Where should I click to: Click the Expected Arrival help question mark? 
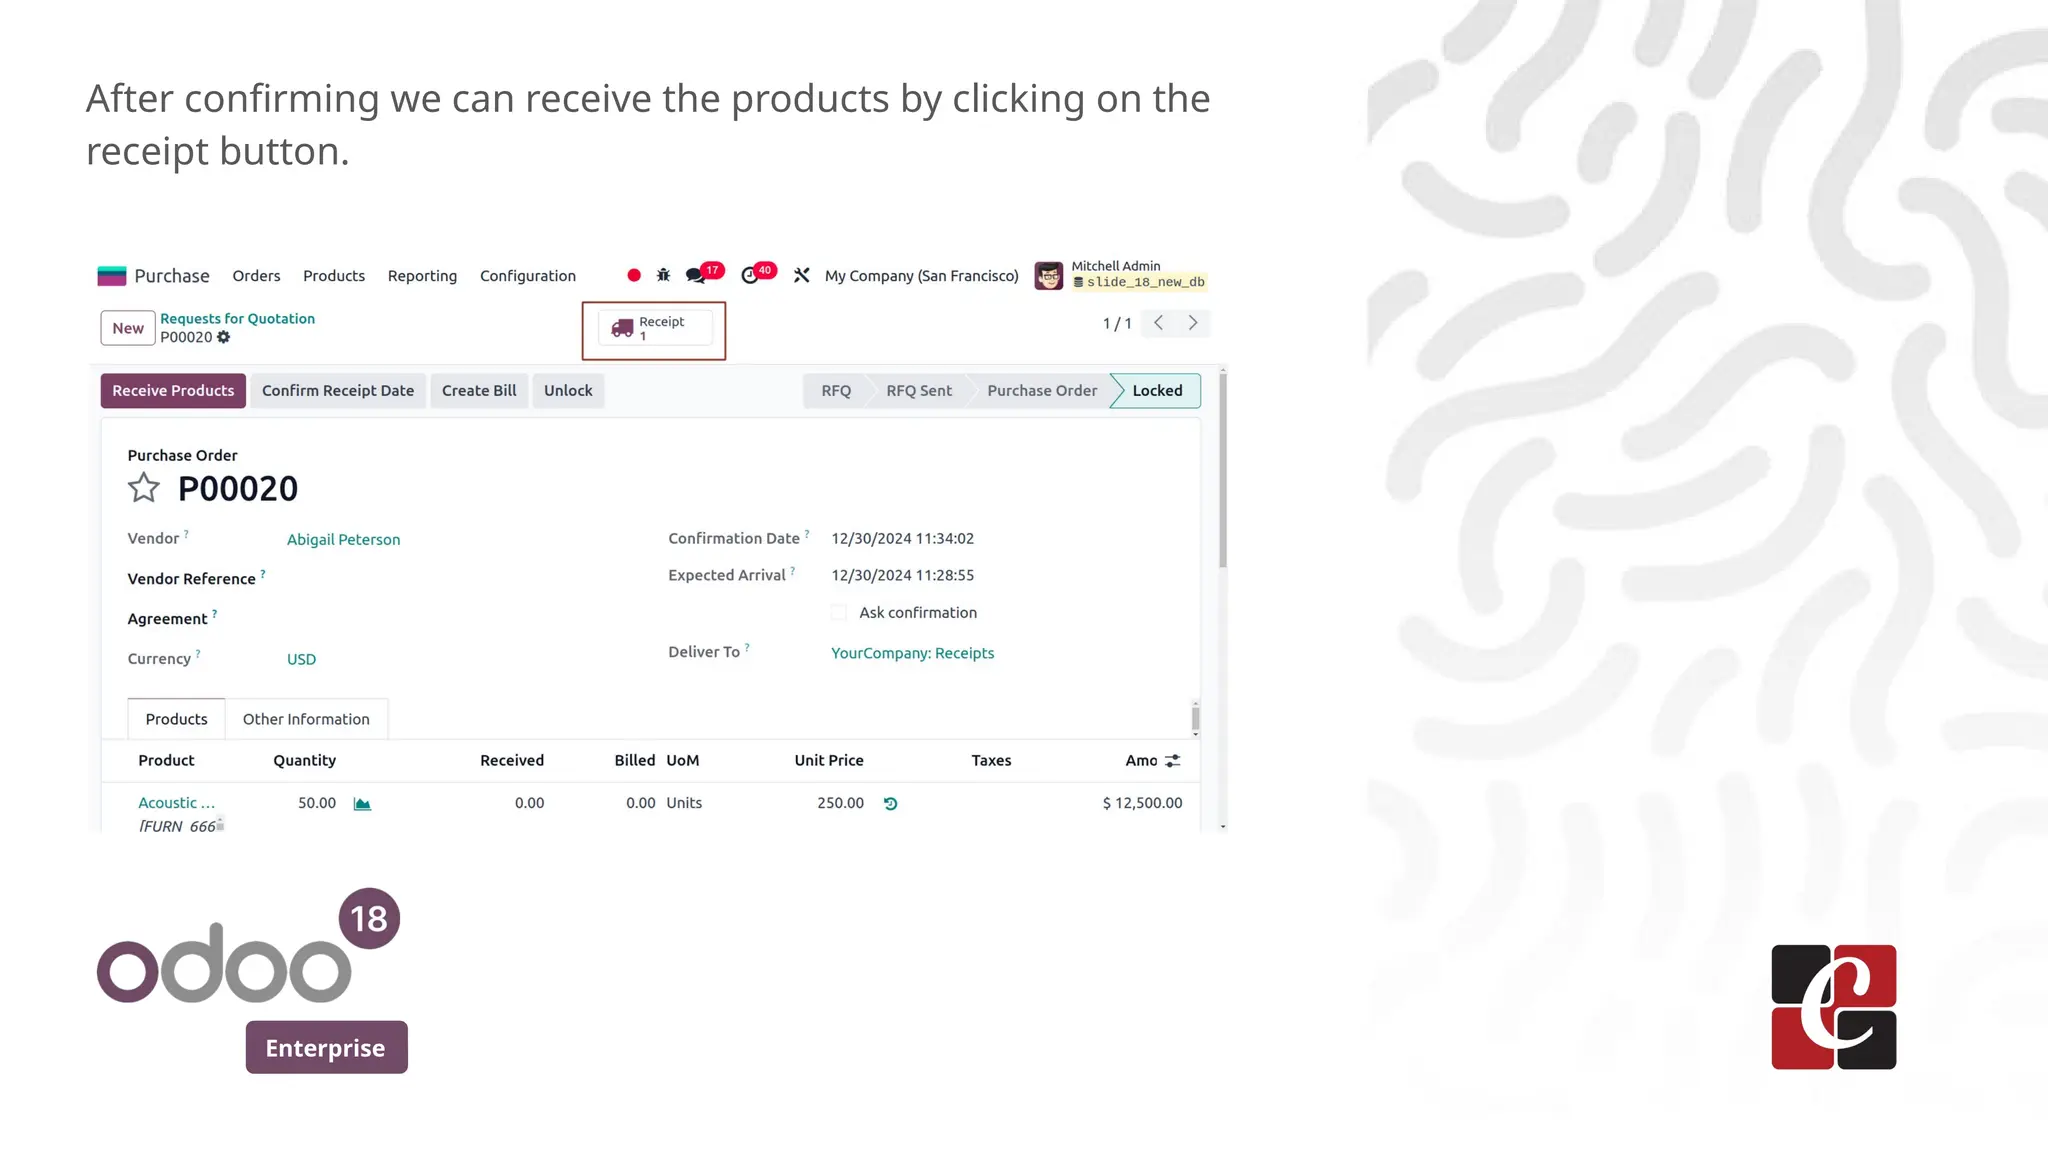click(x=793, y=571)
